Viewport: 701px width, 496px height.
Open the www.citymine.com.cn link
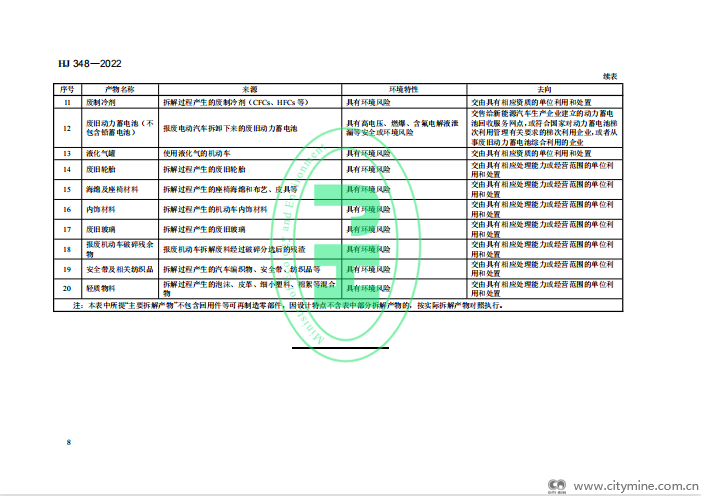coord(638,485)
